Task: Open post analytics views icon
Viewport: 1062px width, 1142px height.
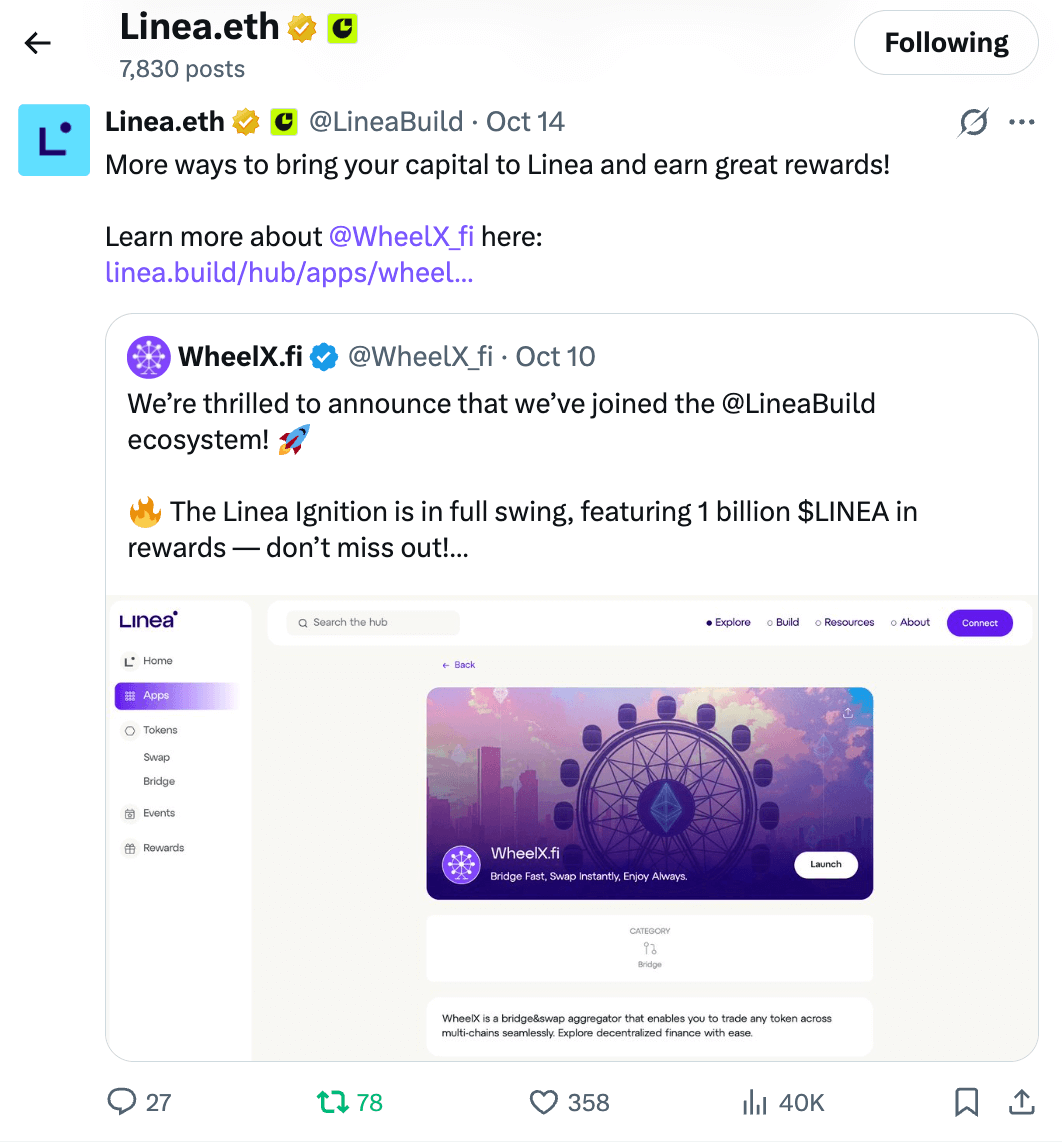Action: pyautogui.click(x=753, y=1102)
